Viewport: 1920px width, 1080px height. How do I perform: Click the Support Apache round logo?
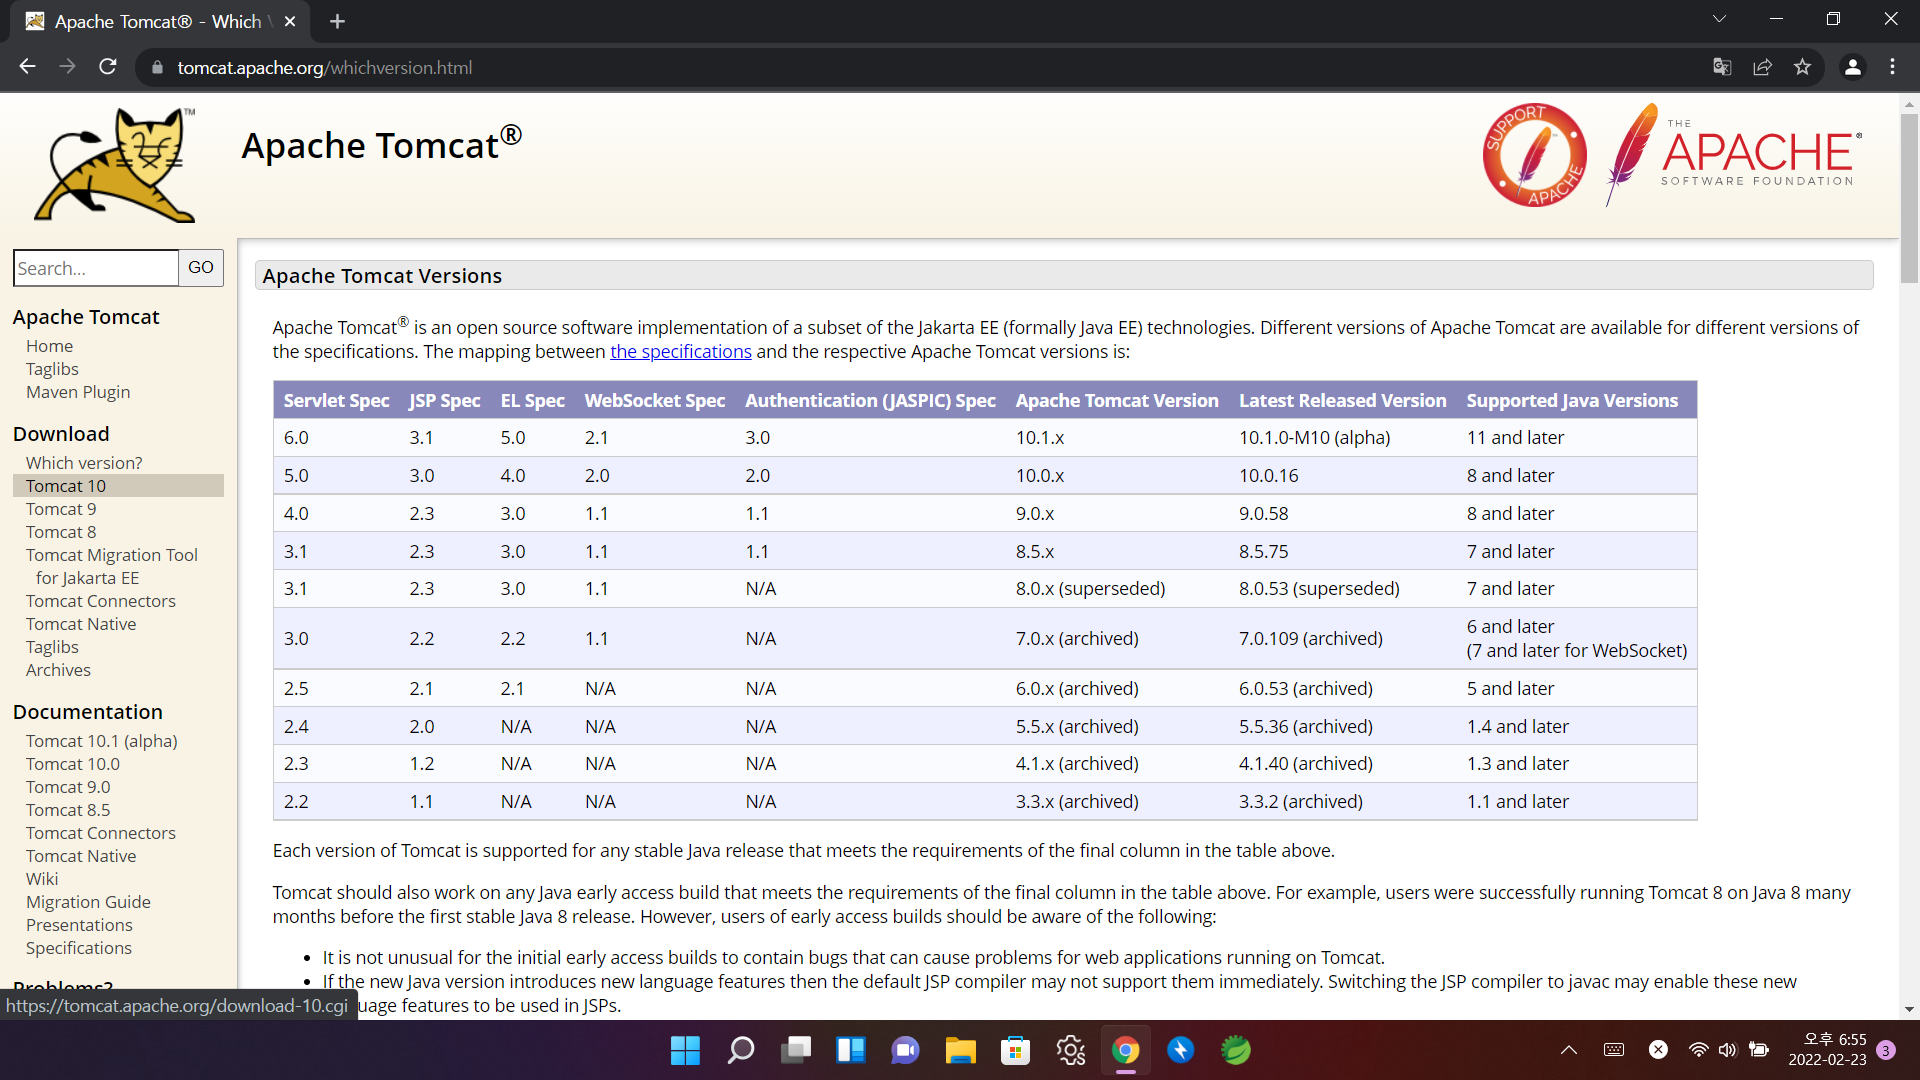(x=1534, y=155)
